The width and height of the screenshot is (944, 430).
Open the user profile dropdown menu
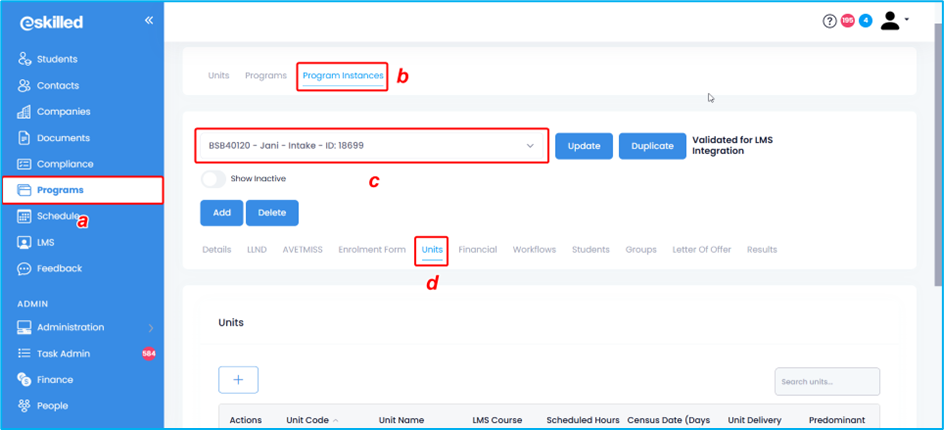[x=894, y=21]
